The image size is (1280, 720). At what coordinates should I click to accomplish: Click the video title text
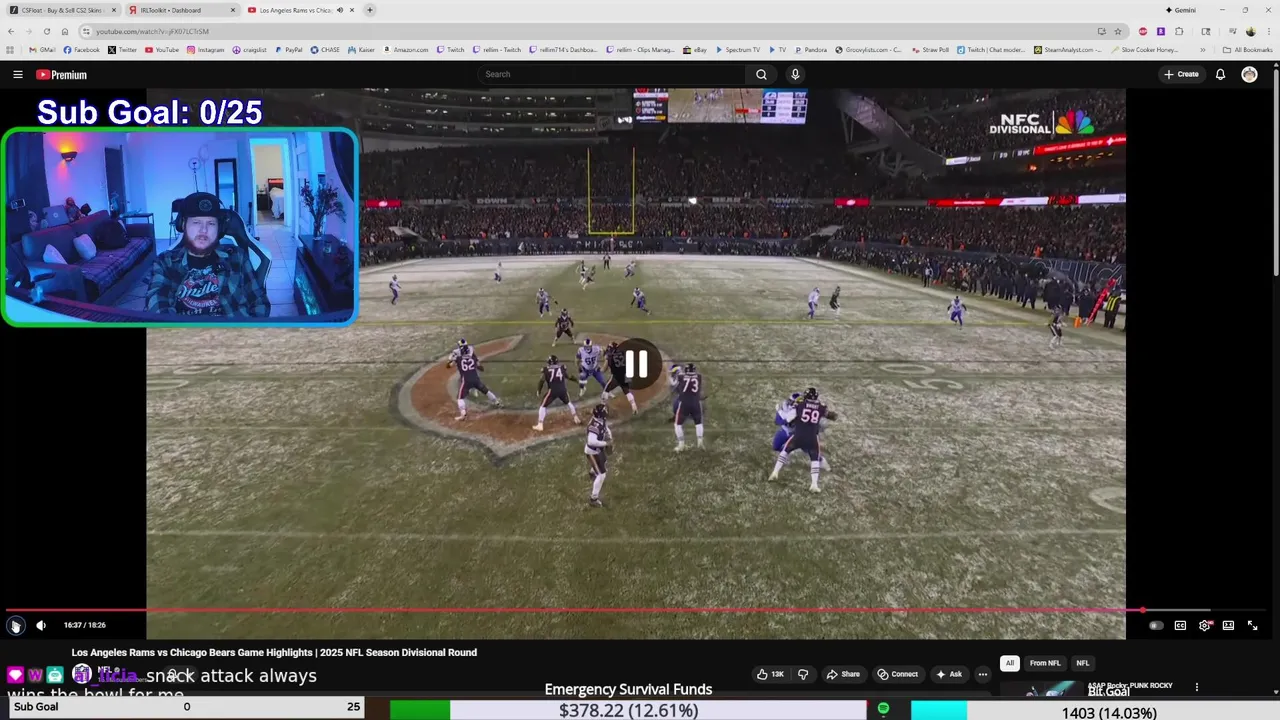point(274,652)
